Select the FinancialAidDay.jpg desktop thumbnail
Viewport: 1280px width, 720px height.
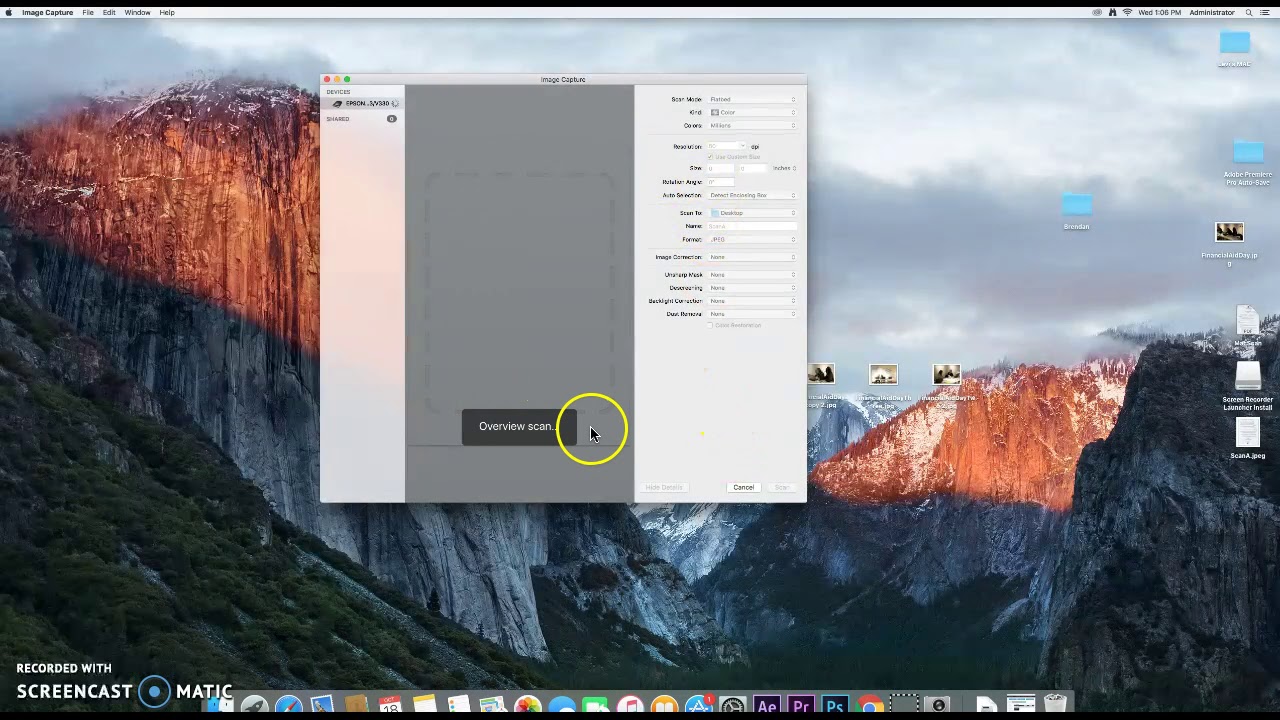click(x=1229, y=232)
